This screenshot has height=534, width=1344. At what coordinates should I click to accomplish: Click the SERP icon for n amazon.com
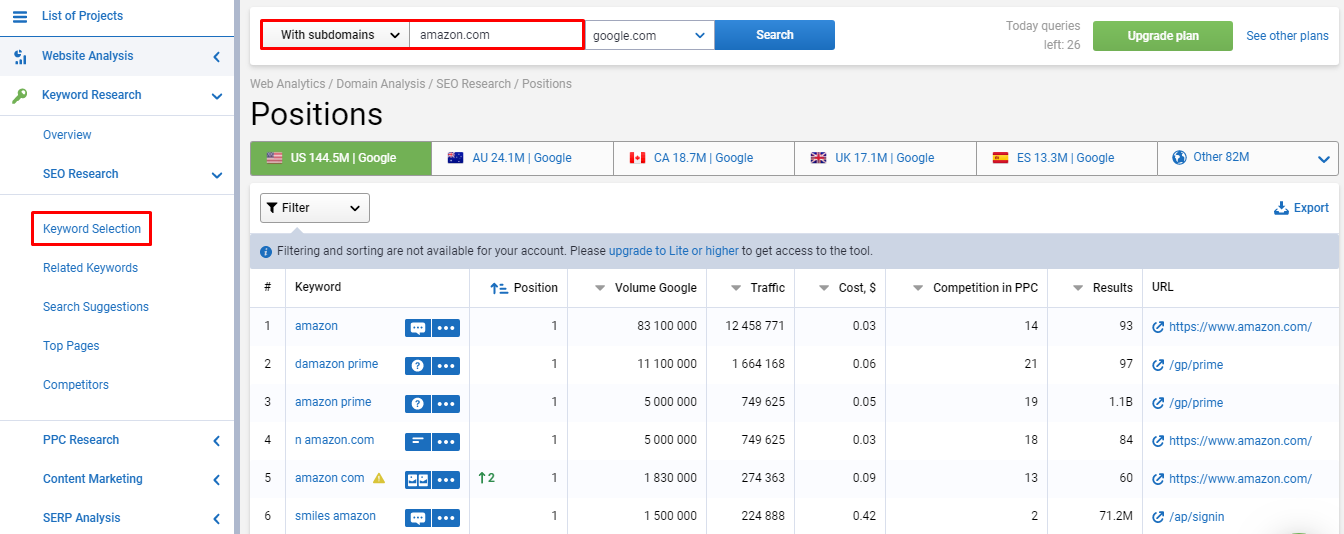point(417,442)
